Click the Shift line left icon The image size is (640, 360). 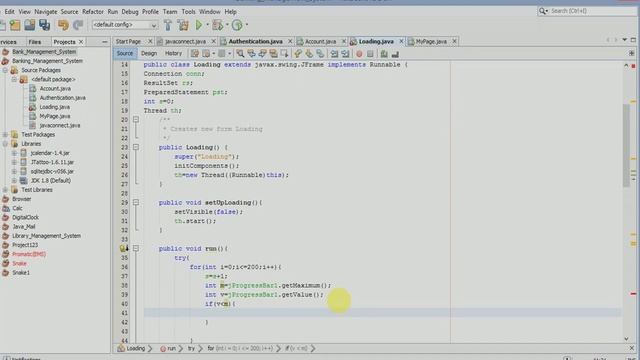pyautogui.click(x=334, y=54)
